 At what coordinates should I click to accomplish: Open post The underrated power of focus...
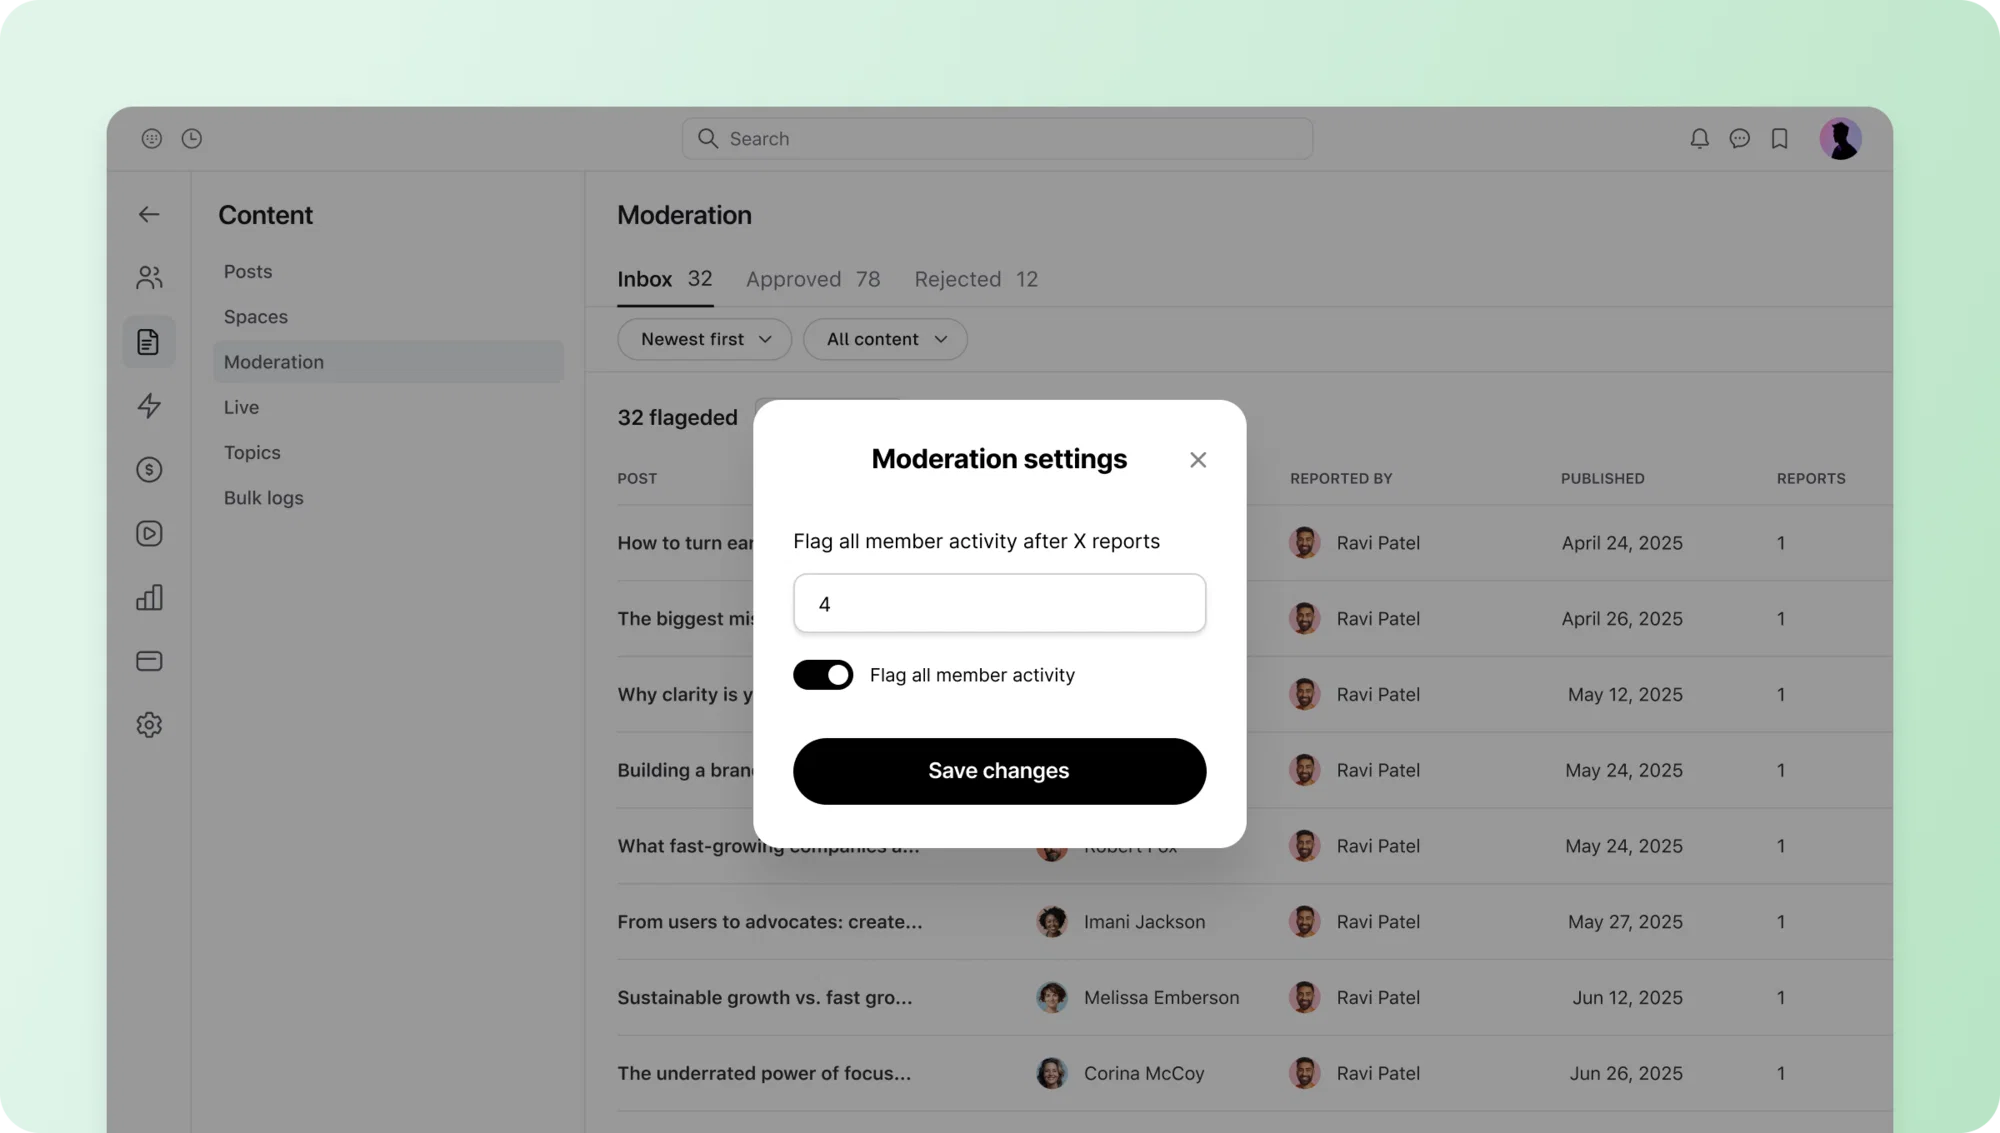pos(764,1074)
